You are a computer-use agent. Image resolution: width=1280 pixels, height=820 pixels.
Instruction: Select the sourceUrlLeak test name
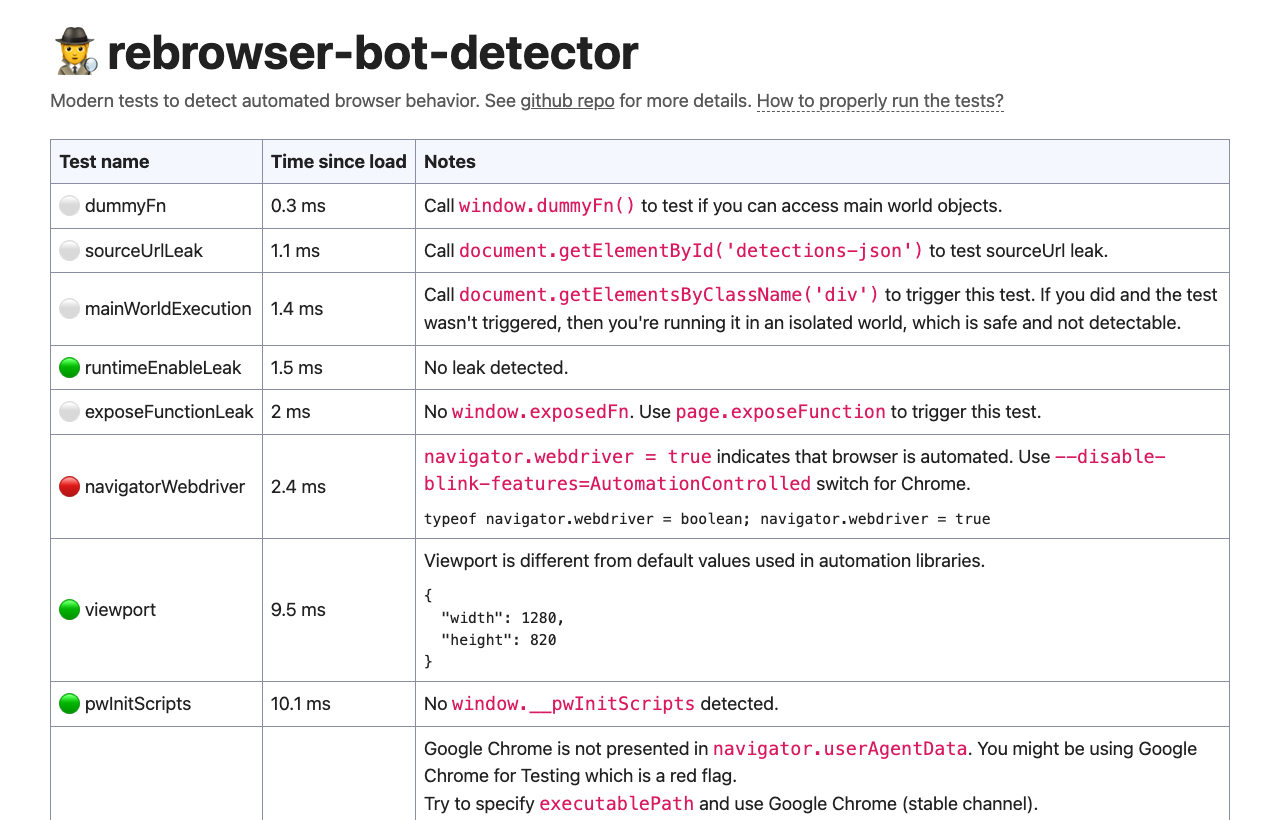click(144, 251)
